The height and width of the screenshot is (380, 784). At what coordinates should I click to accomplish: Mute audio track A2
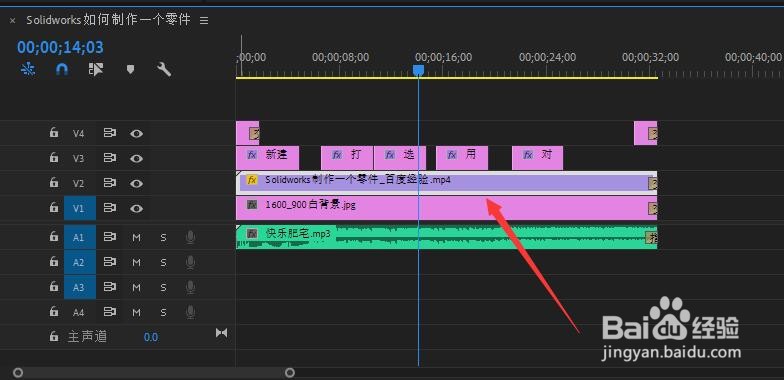click(136, 262)
